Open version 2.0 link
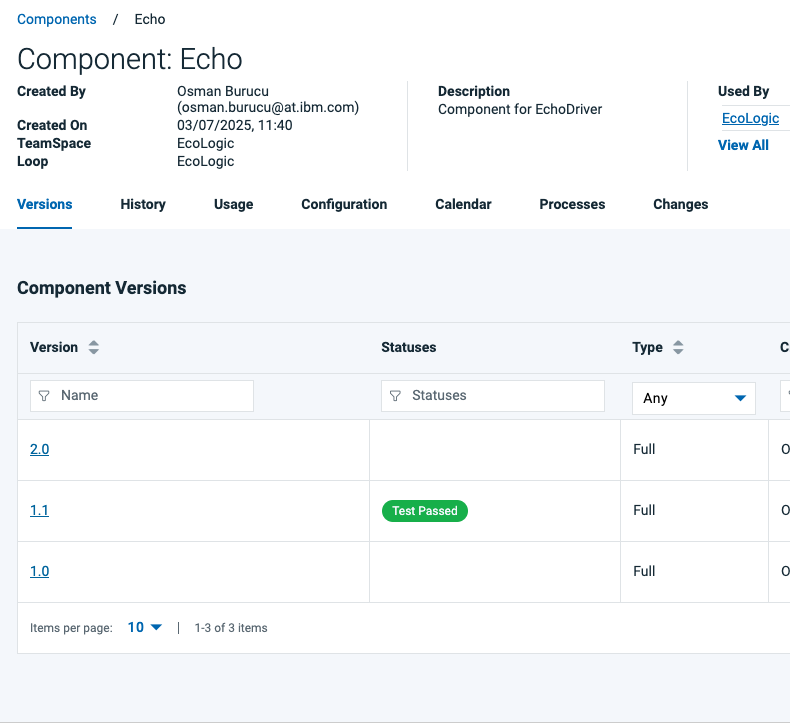790x723 pixels. click(x=39, y=449)
